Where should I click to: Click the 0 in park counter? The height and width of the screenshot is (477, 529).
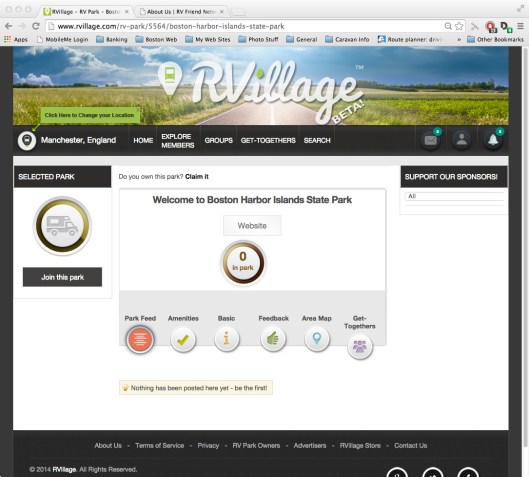point(243,262)
